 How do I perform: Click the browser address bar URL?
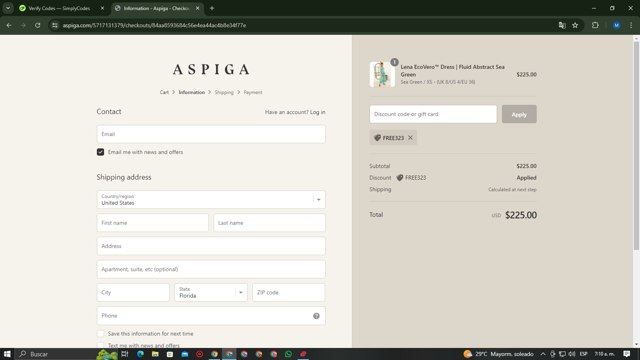point(154,25)
